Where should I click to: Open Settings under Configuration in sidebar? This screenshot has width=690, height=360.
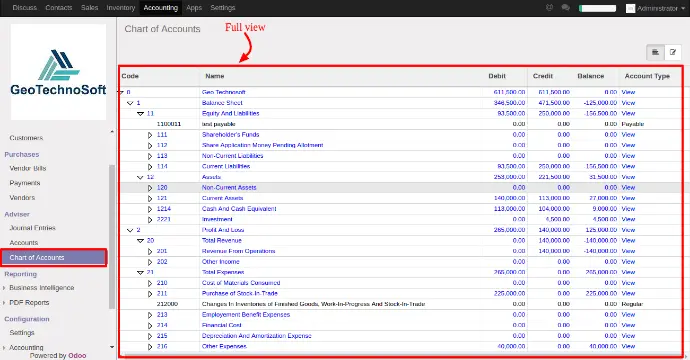22,333
